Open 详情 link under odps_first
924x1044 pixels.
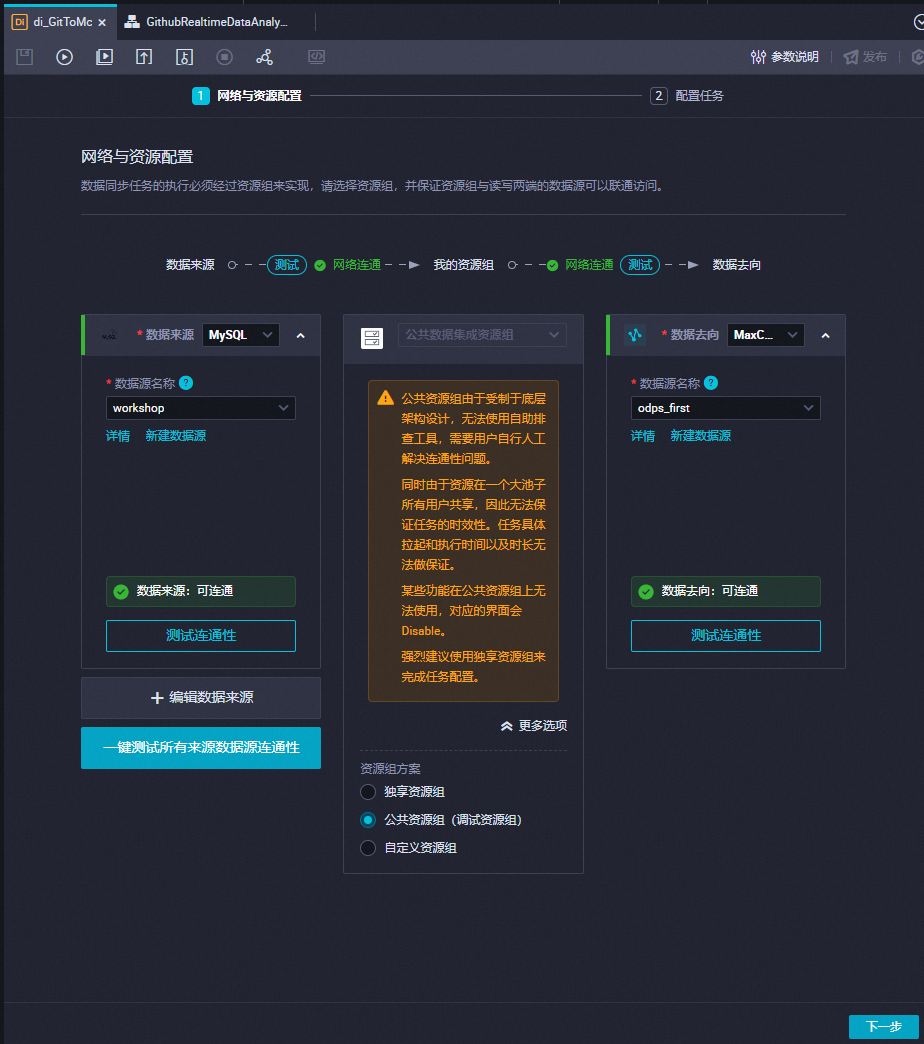click(643, 435)
